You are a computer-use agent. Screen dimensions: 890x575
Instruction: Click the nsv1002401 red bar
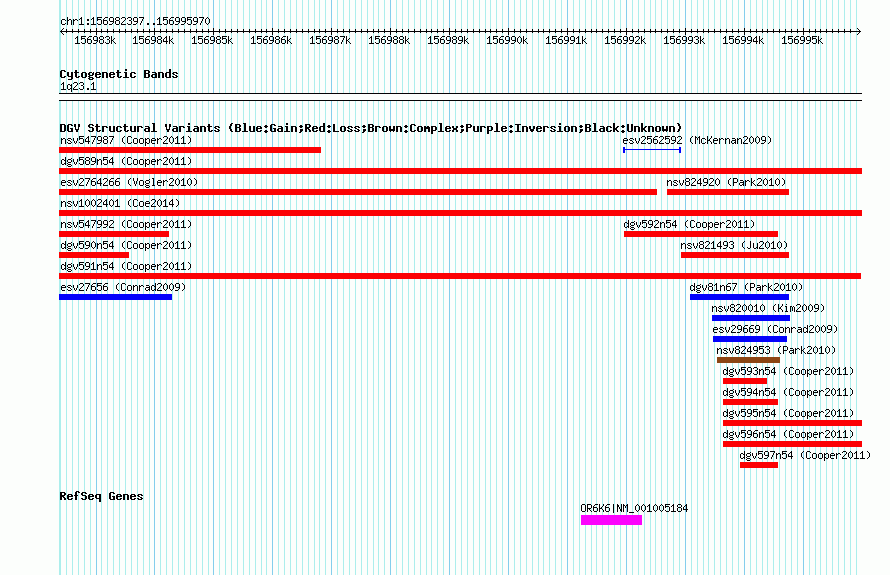point(460,213)
